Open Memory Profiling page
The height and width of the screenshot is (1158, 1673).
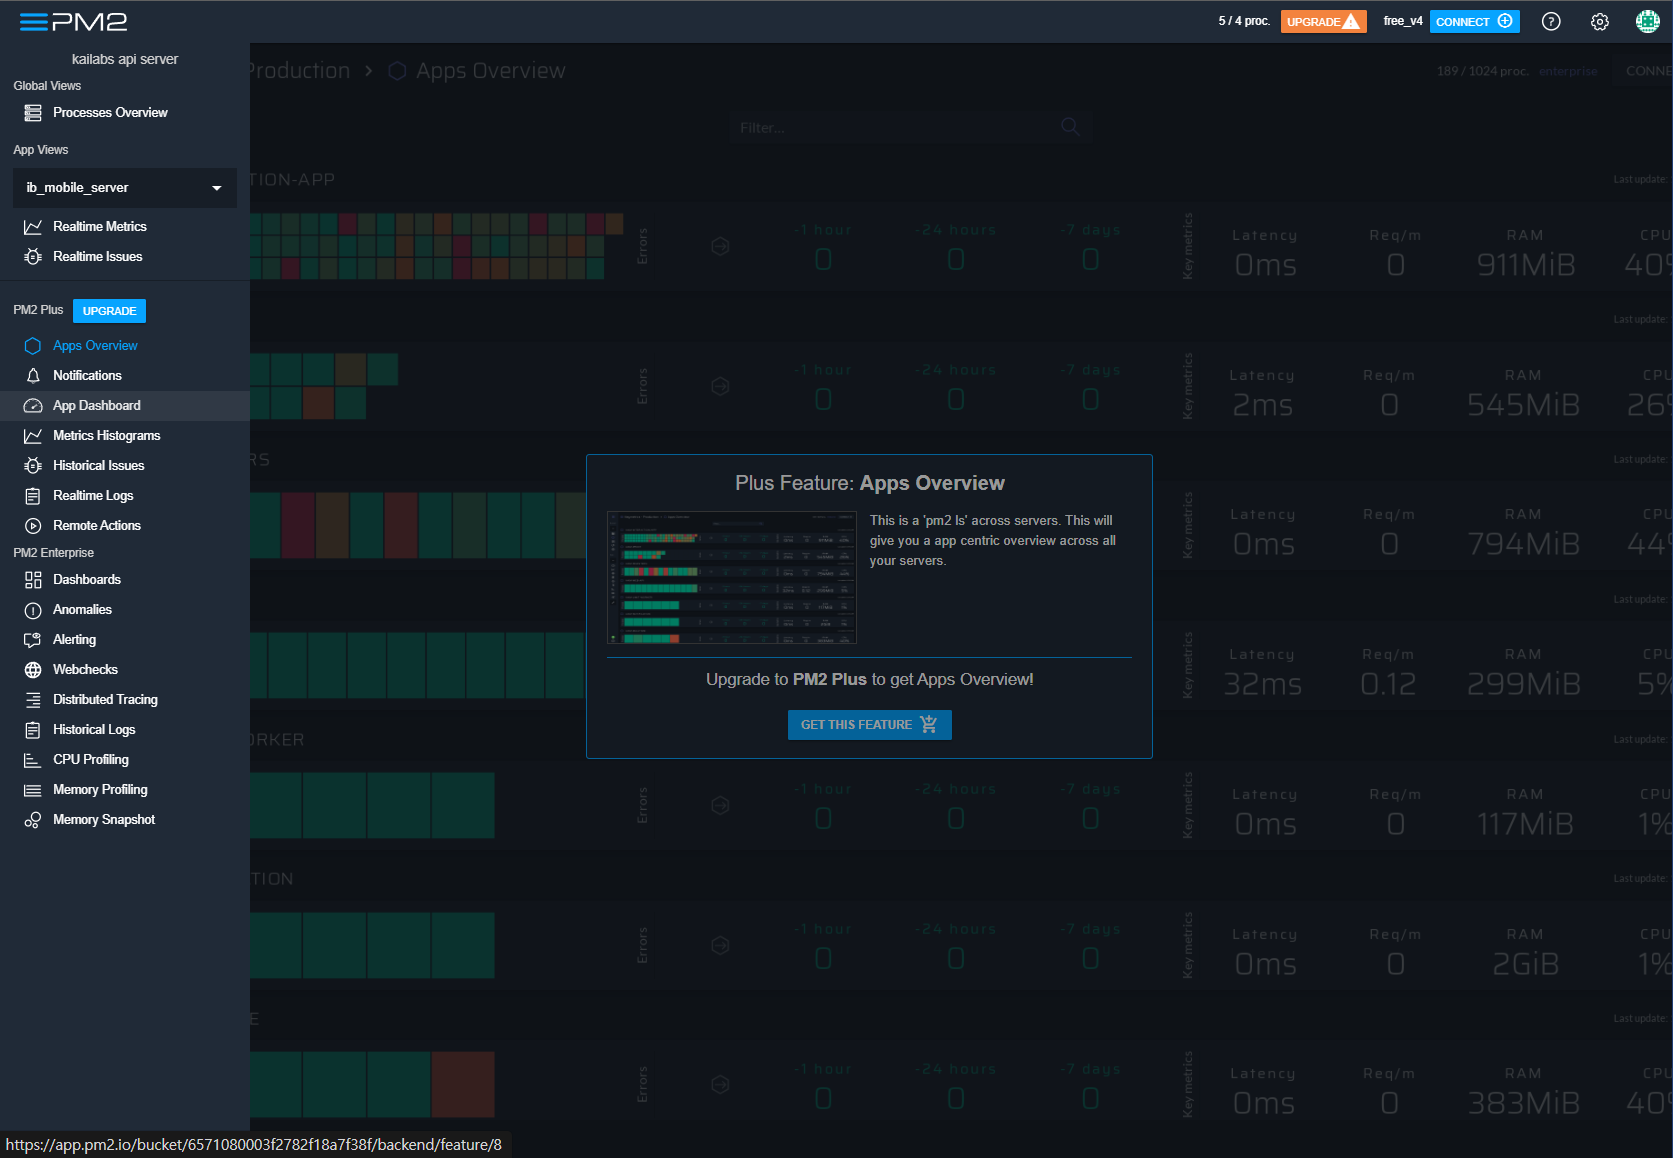[125, 790]
